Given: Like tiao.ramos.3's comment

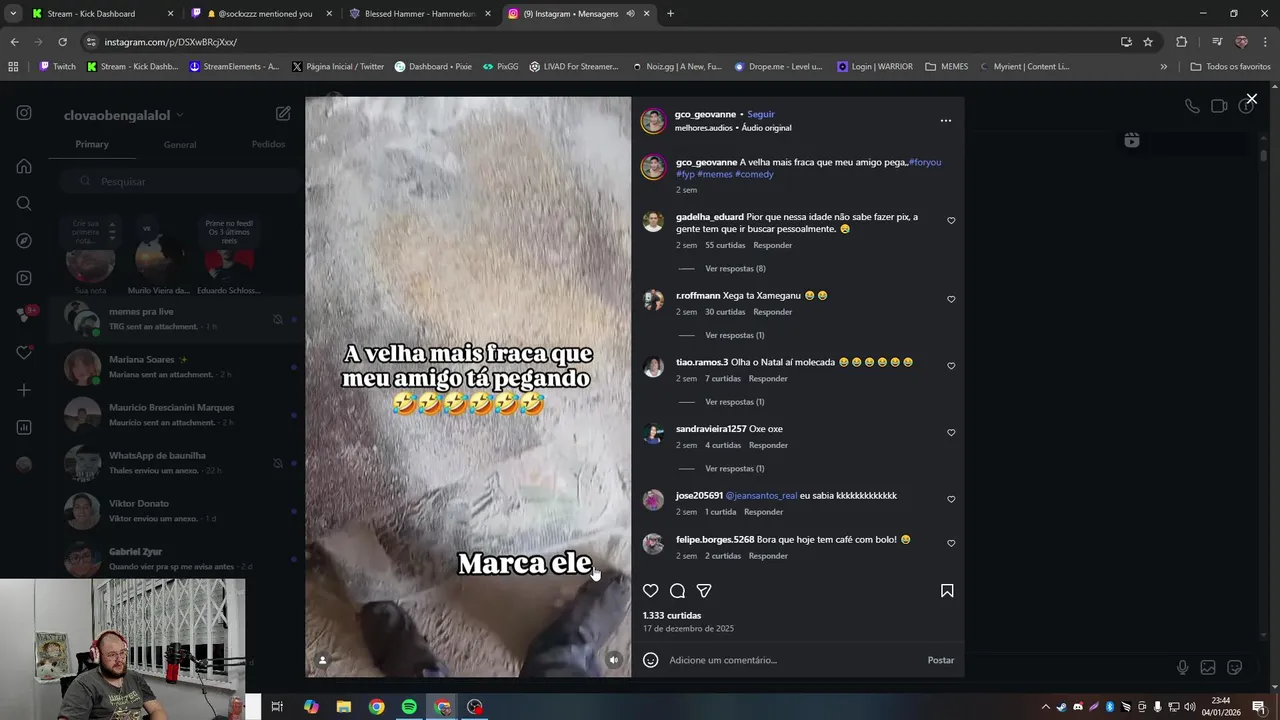Looking at the screenshot, I should pyautogui.click(x=951, y=366).
